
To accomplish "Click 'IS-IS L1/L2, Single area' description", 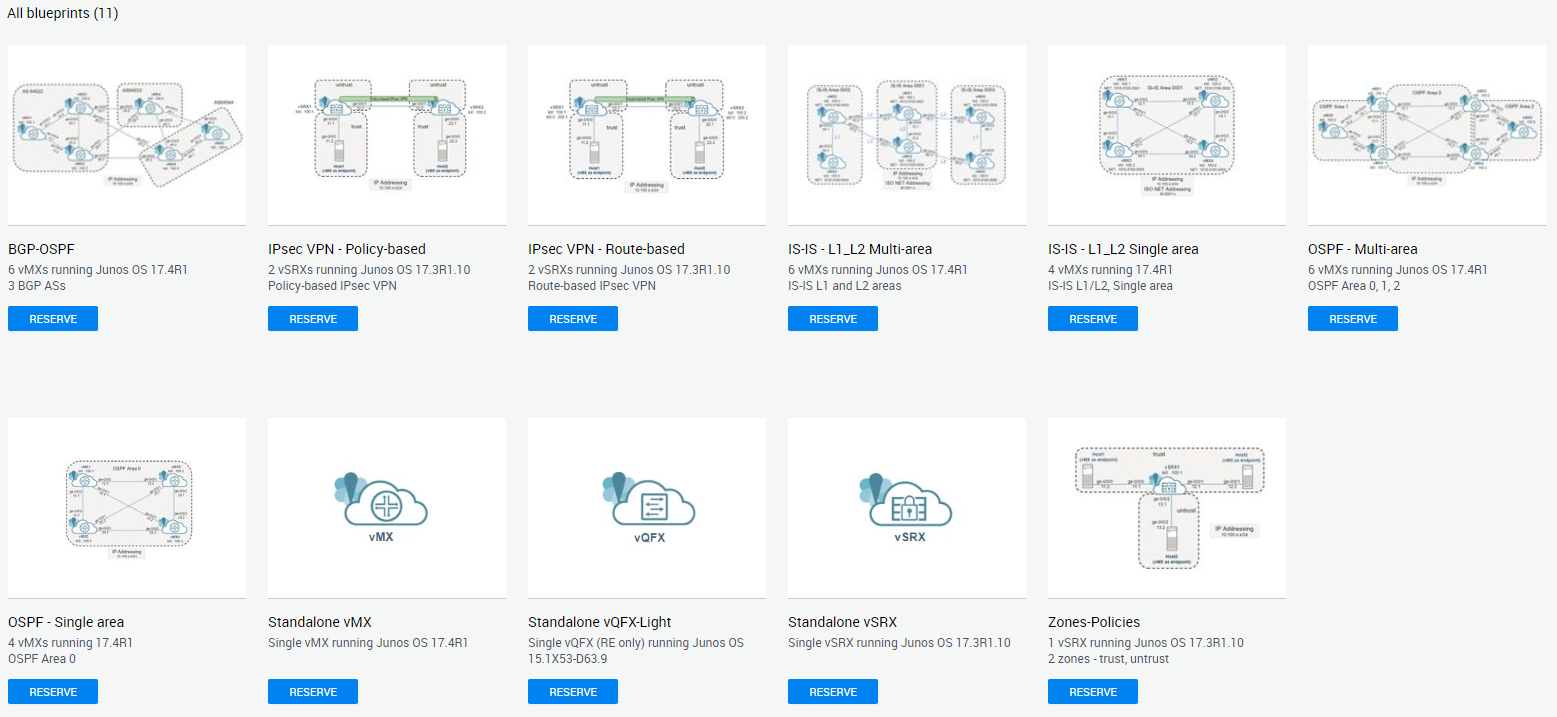I will 1110,286.
